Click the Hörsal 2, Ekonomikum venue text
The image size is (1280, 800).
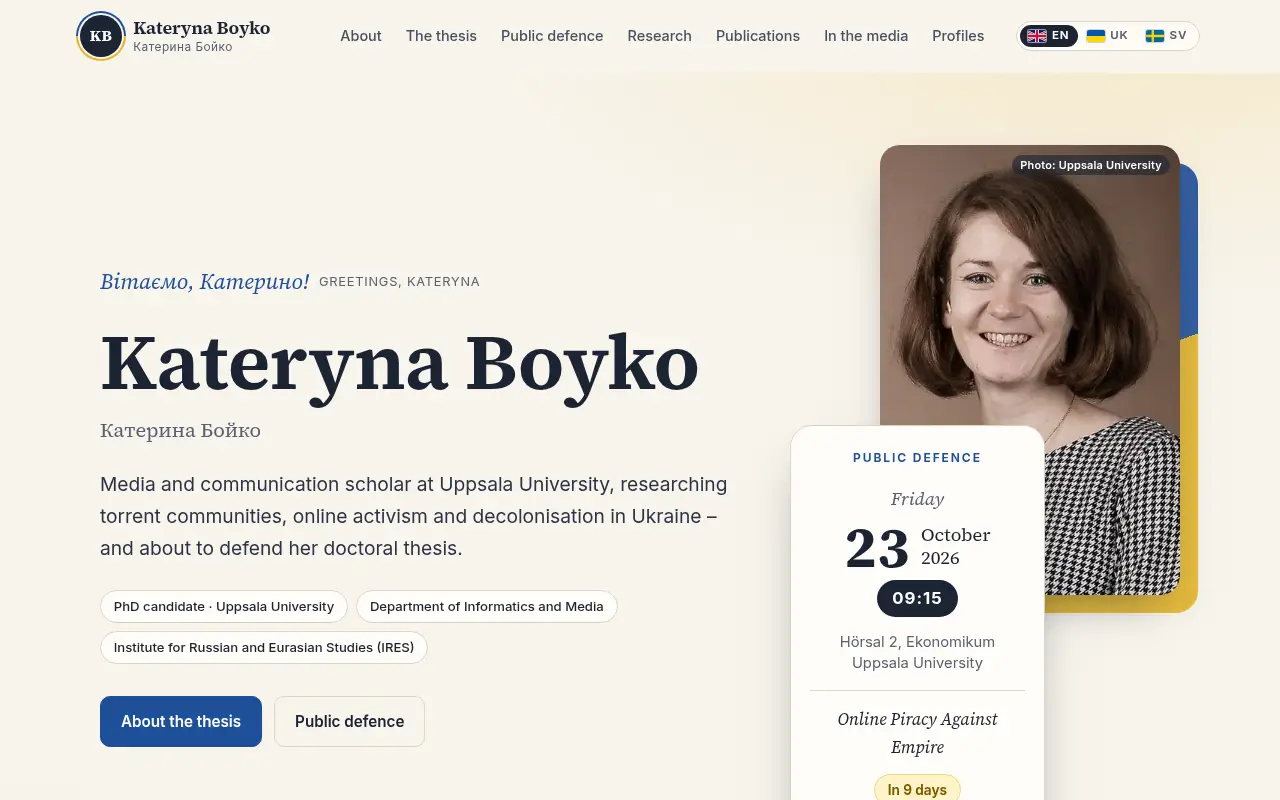[x=917, y=642]
